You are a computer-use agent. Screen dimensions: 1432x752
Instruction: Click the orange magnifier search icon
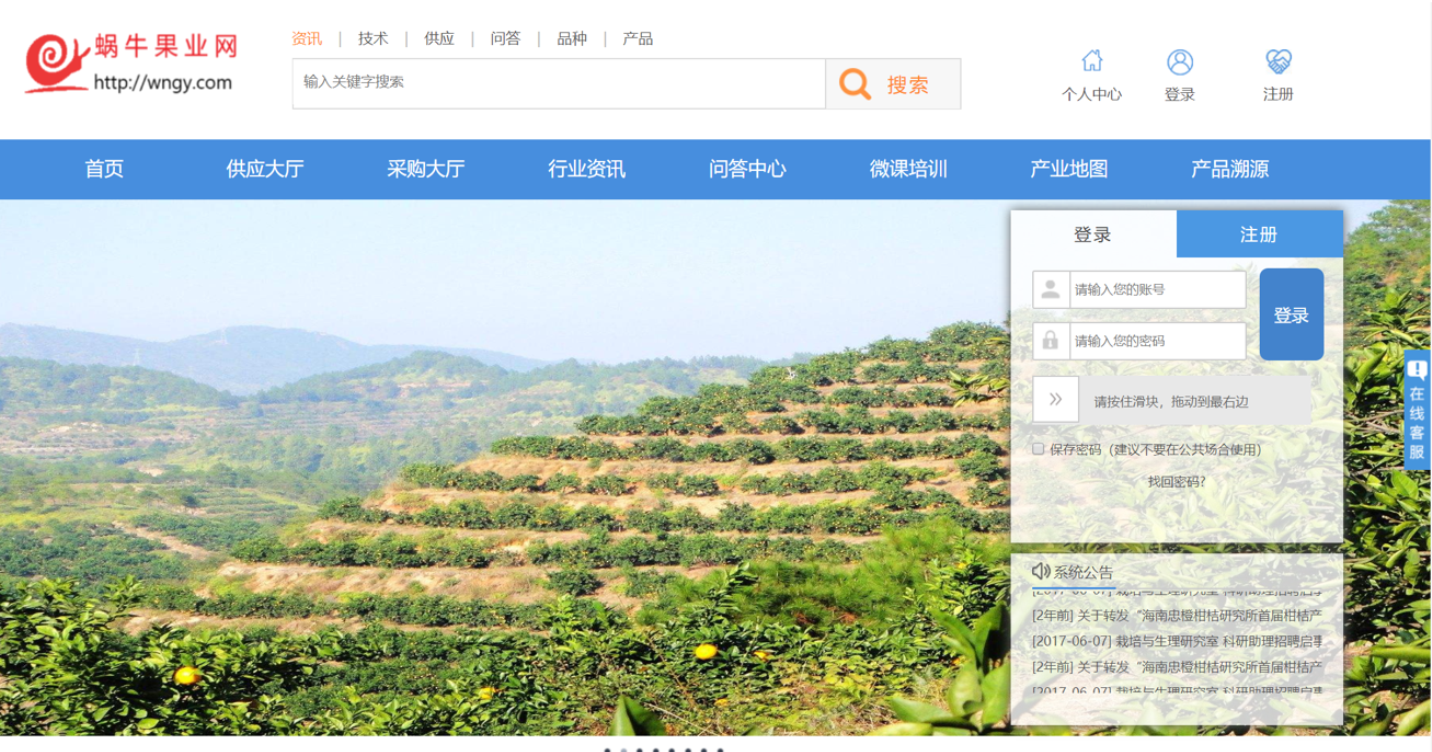[x=855, y=84]
